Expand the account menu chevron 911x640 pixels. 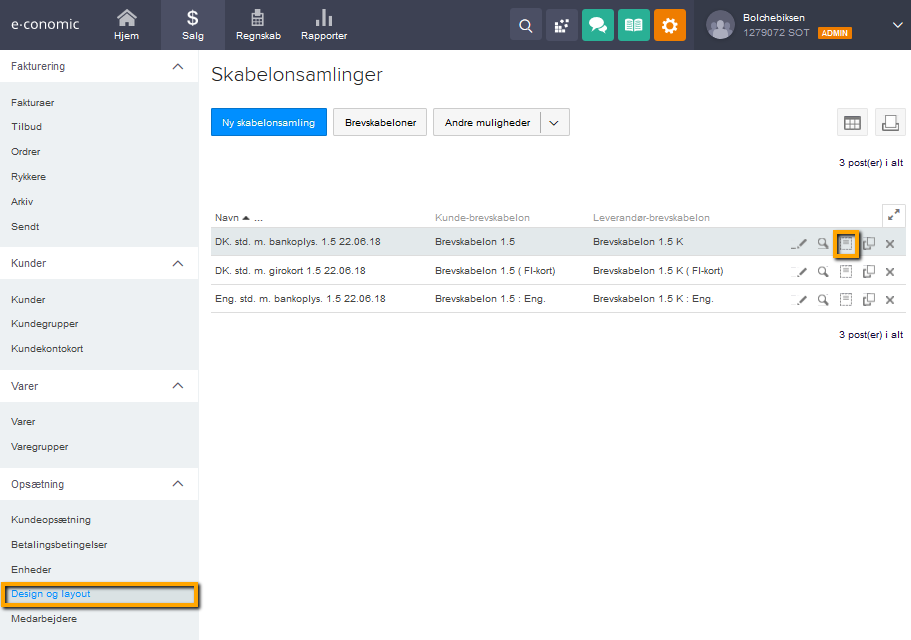pos(896,25)
